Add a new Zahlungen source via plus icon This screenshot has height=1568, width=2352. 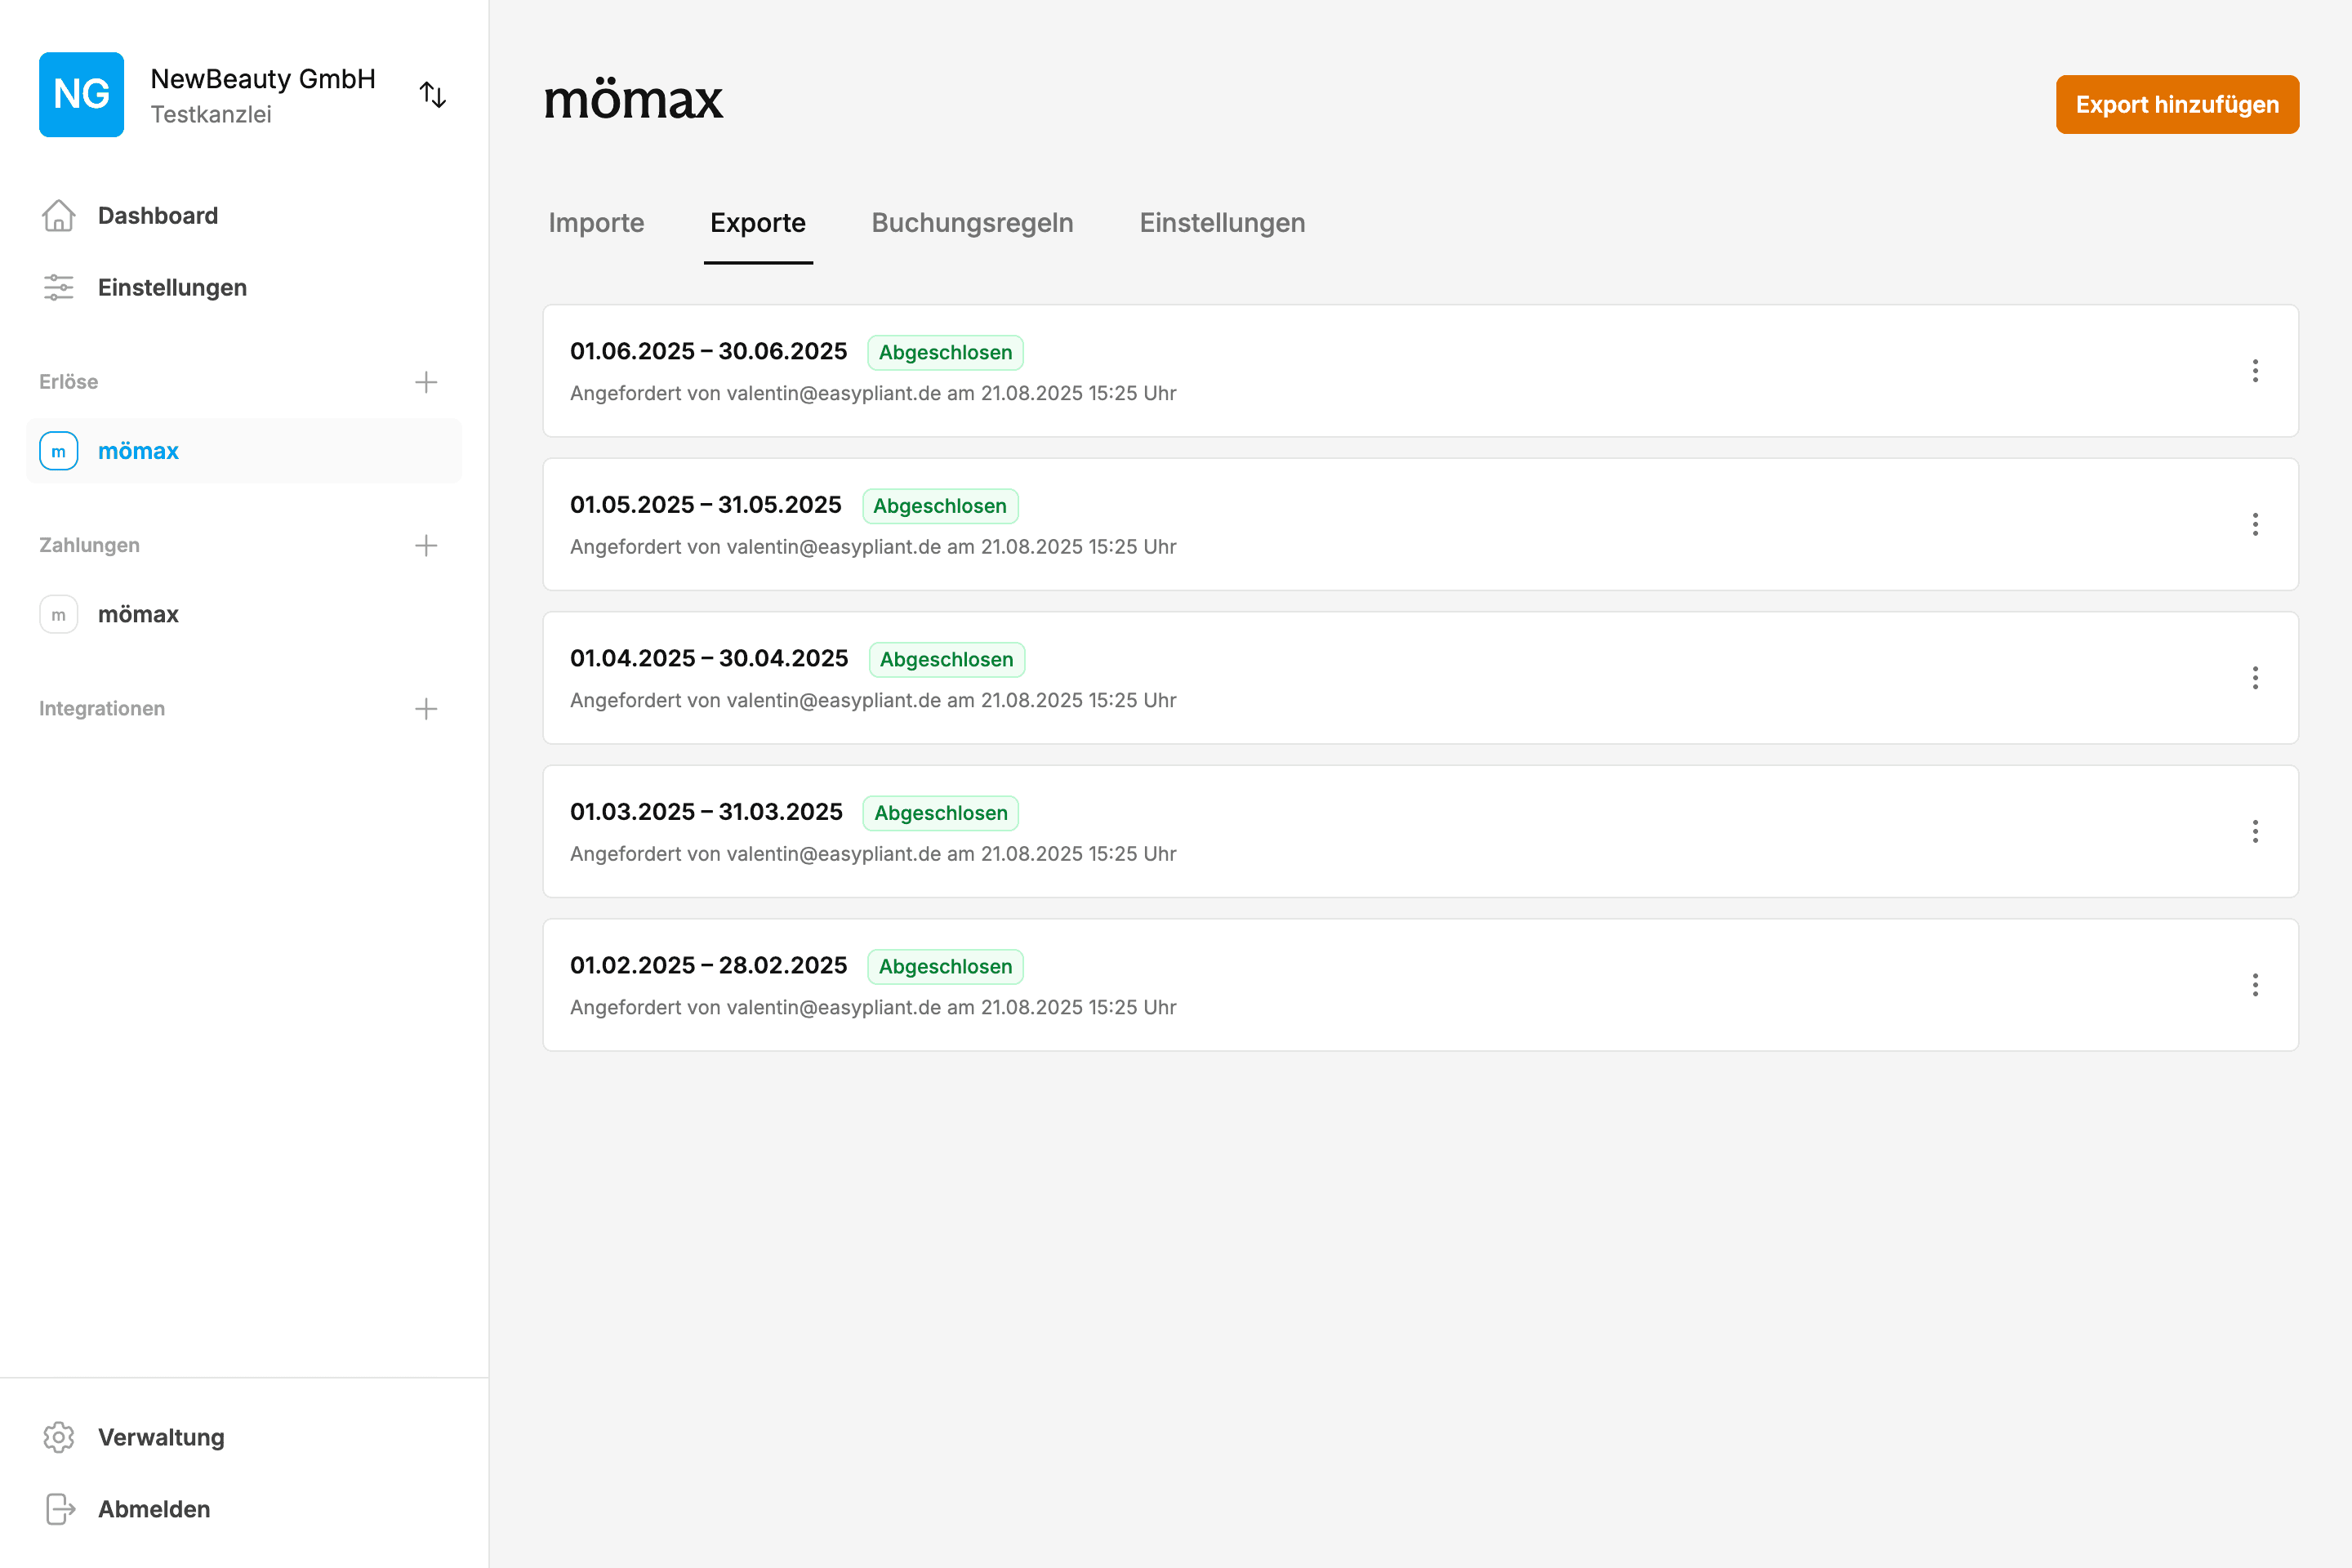pyautogui.click(x=426, y=545)
